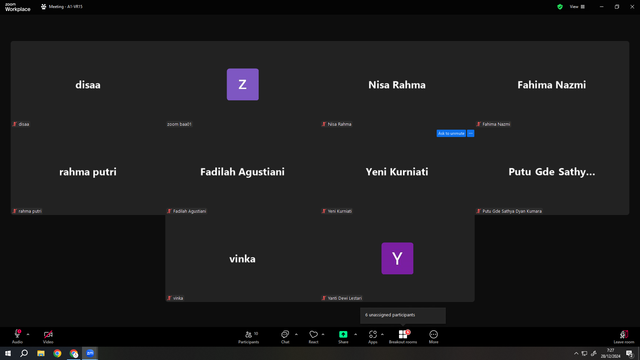Select vinka video tile
This screenshot has height=360, width=640.
[x=242, y=258]
